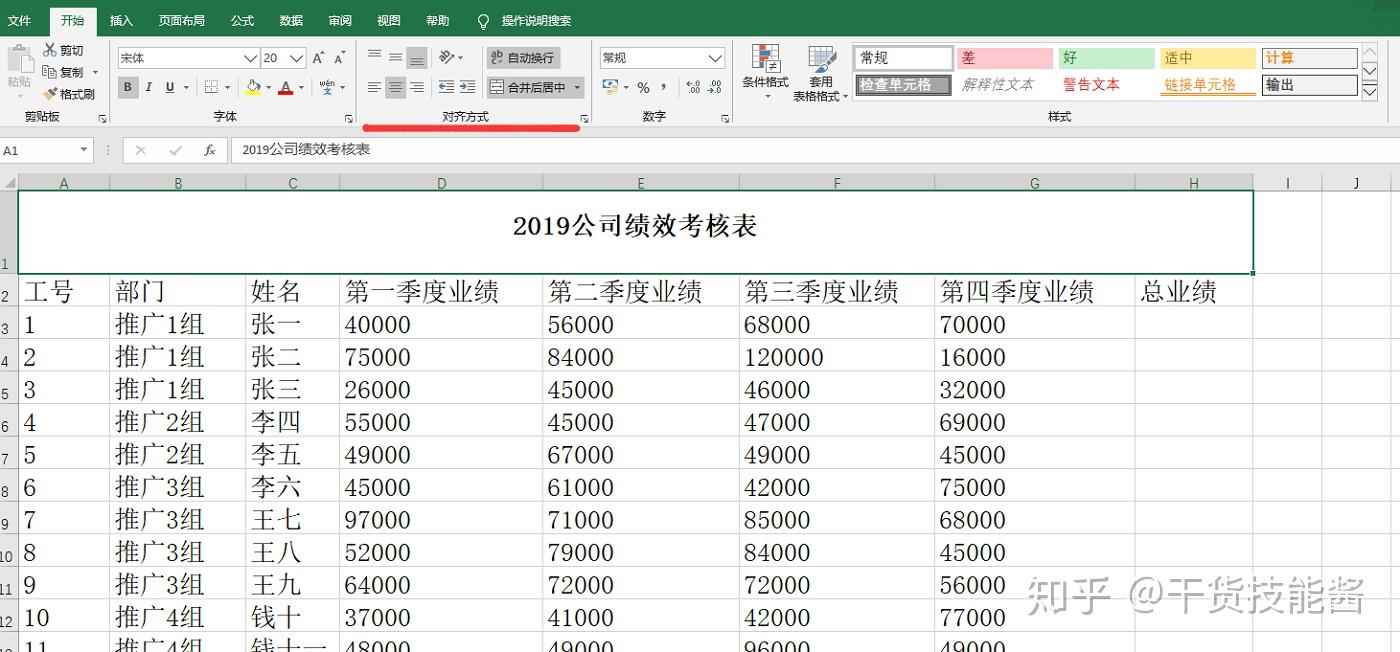
Task: Toggle Merge & Center (合并后居中)
Action: [x=529, y=87]
